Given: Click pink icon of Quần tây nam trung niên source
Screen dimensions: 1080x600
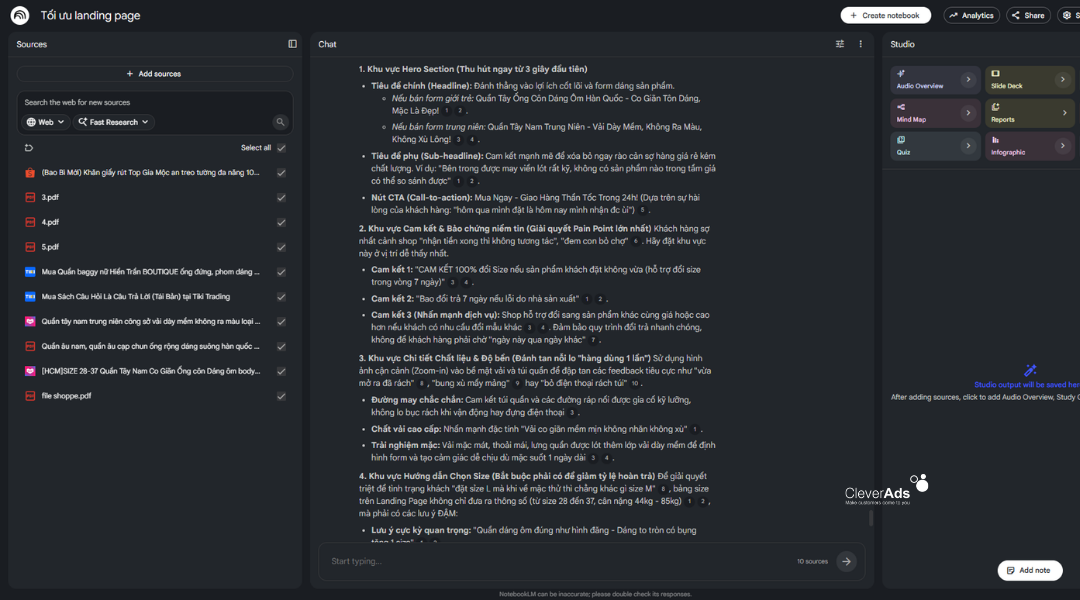Looking at the screenshot, I should click(x=30, y=322).
